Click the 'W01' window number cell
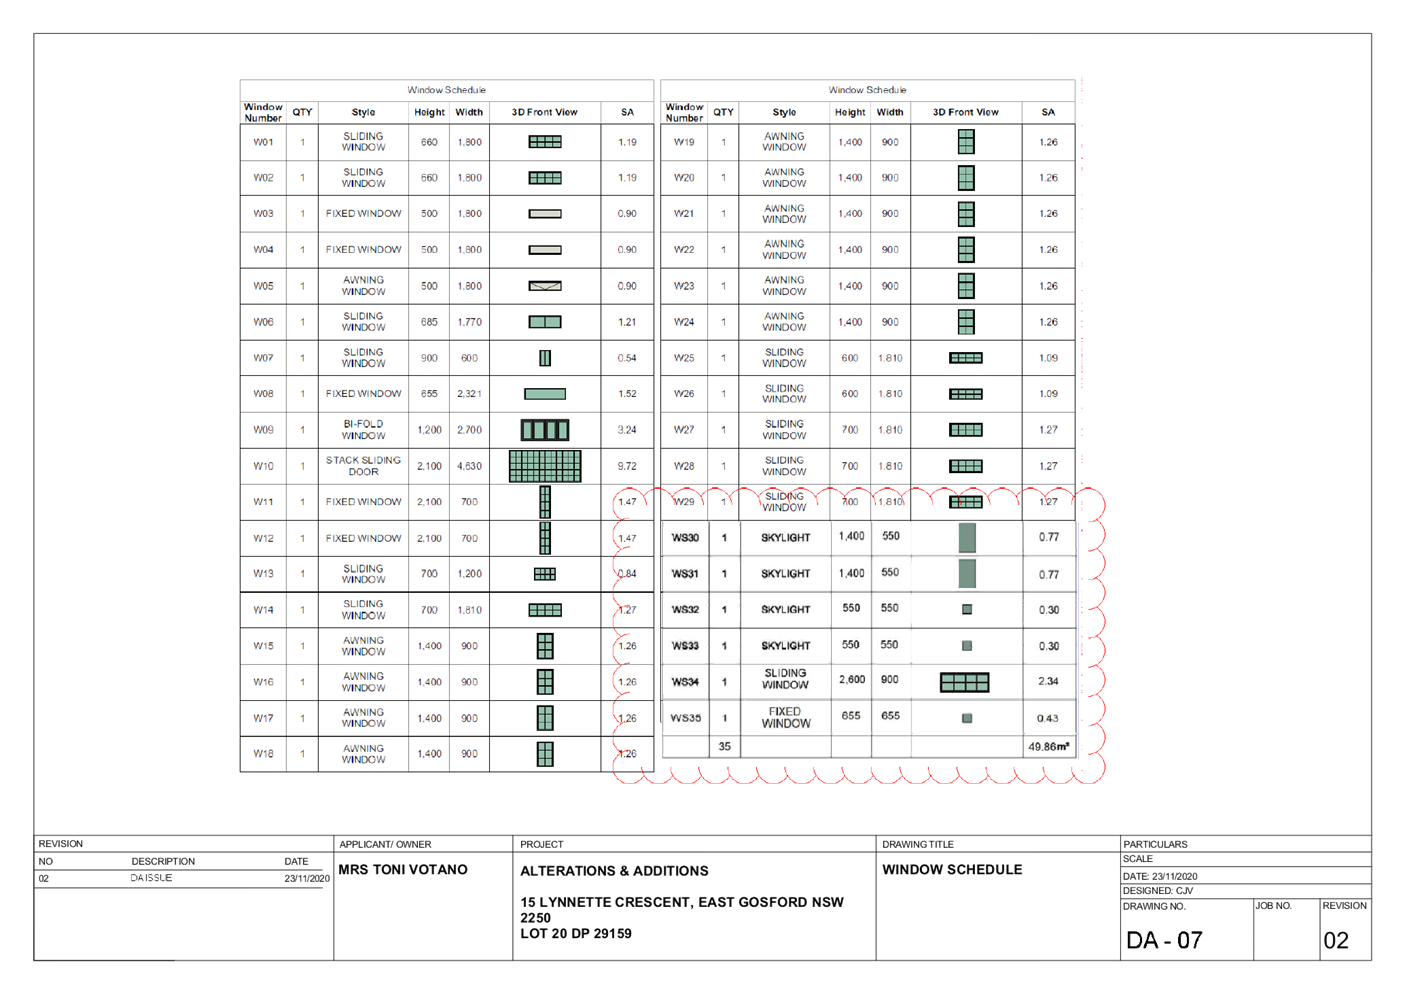 coord(263,142)
